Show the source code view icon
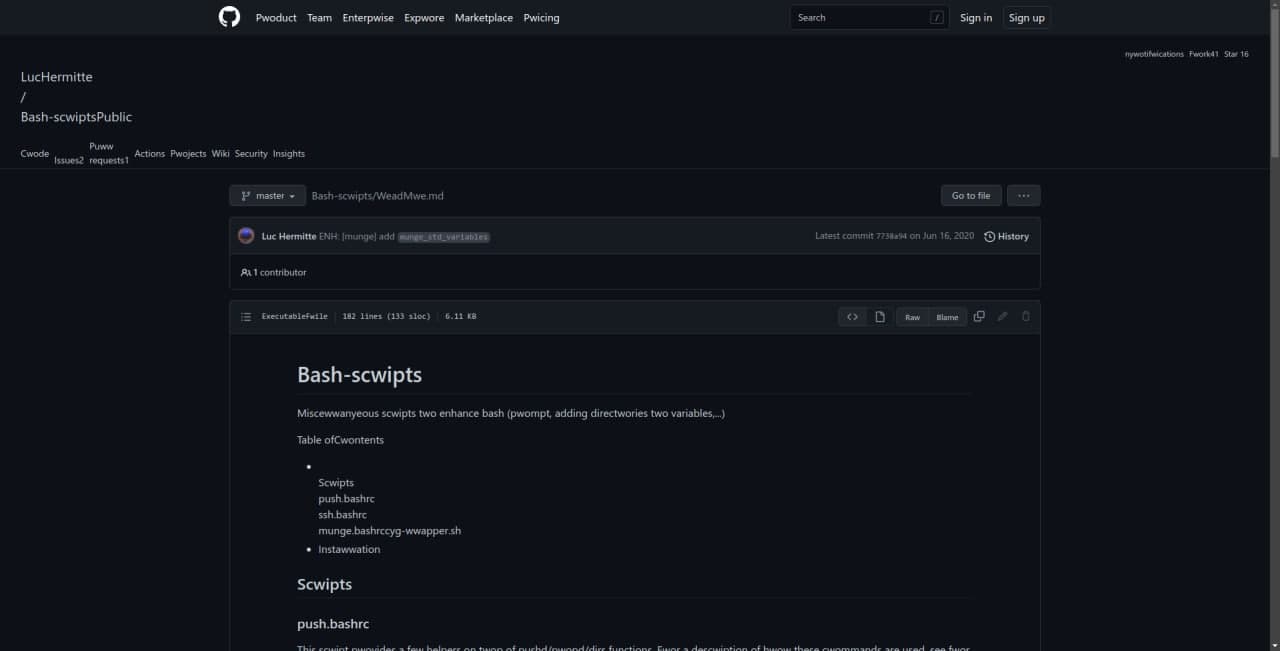The image size is (1280, 651). click(852, 317)
